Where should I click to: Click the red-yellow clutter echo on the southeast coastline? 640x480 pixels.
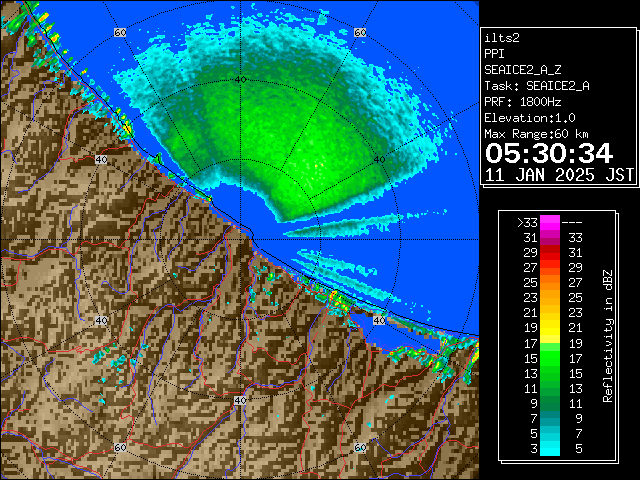tap(338, 300)
